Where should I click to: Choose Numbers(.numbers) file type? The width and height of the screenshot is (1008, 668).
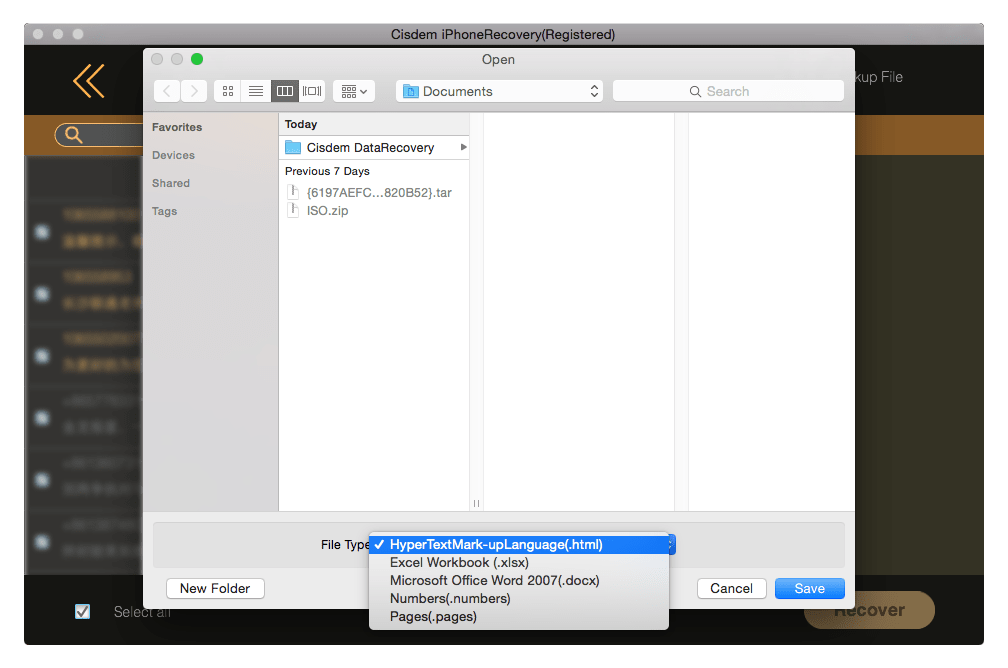coord(519,599)
